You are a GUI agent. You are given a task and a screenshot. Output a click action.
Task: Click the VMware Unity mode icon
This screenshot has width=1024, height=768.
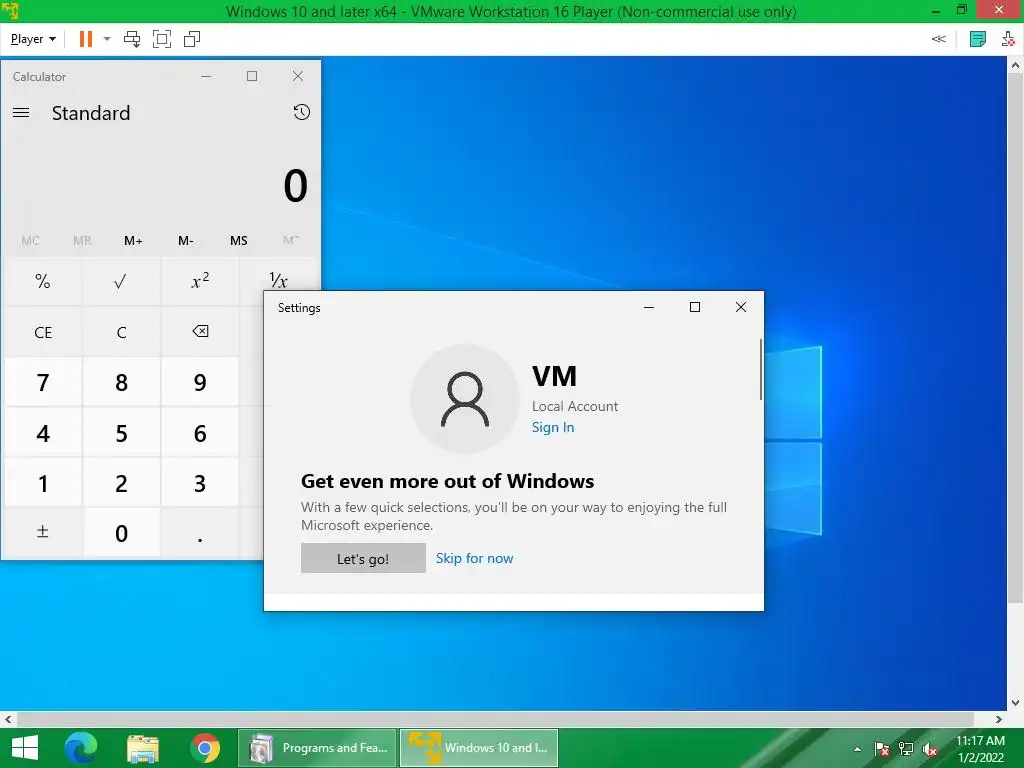(192, 39)
